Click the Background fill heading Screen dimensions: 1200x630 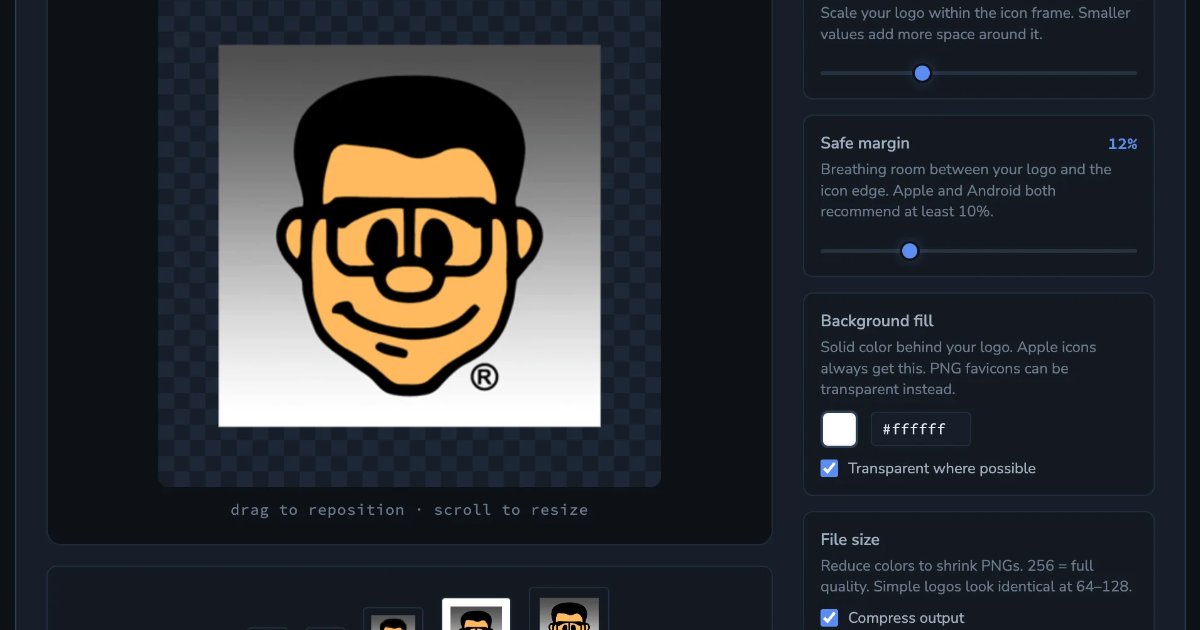(x=877, y=321)
